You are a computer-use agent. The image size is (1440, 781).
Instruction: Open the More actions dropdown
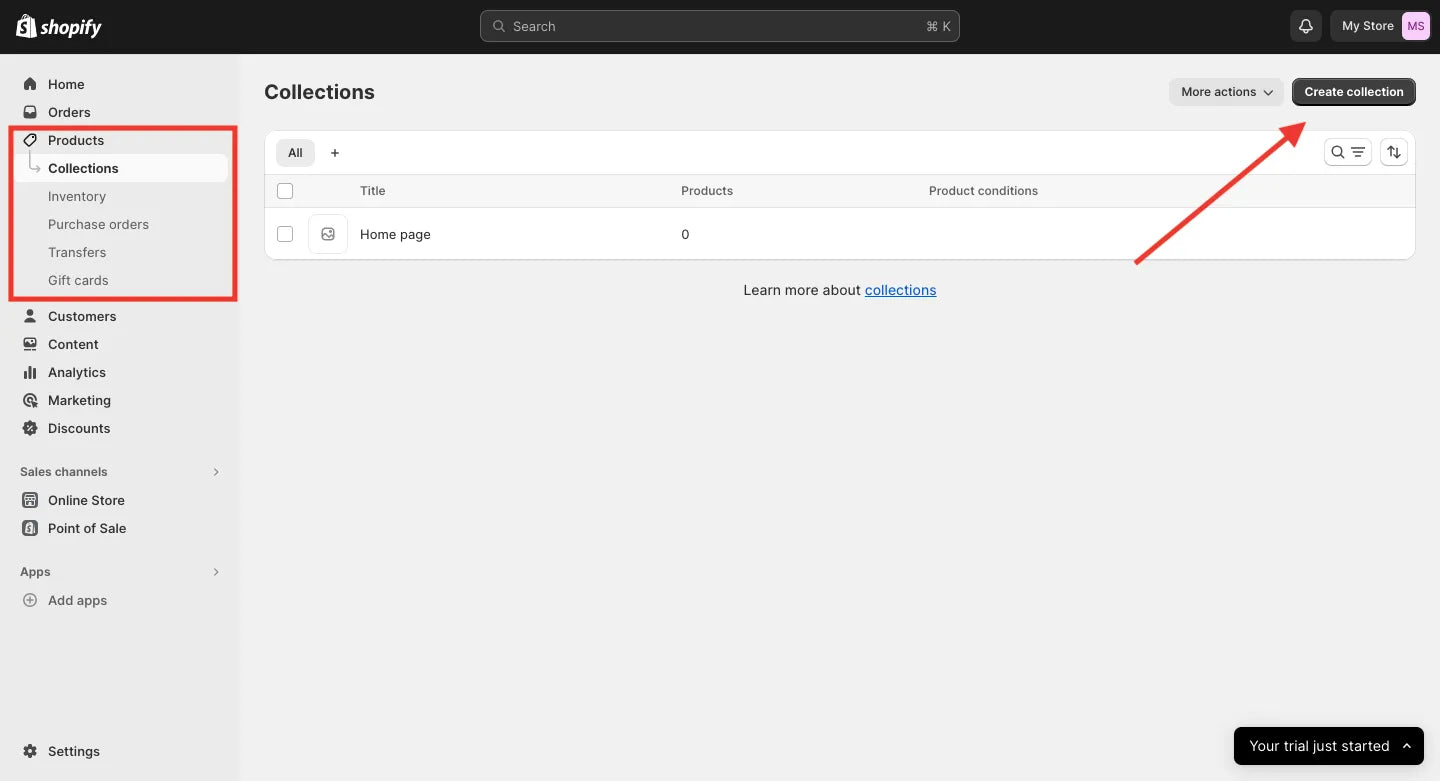click(1225, 91)
